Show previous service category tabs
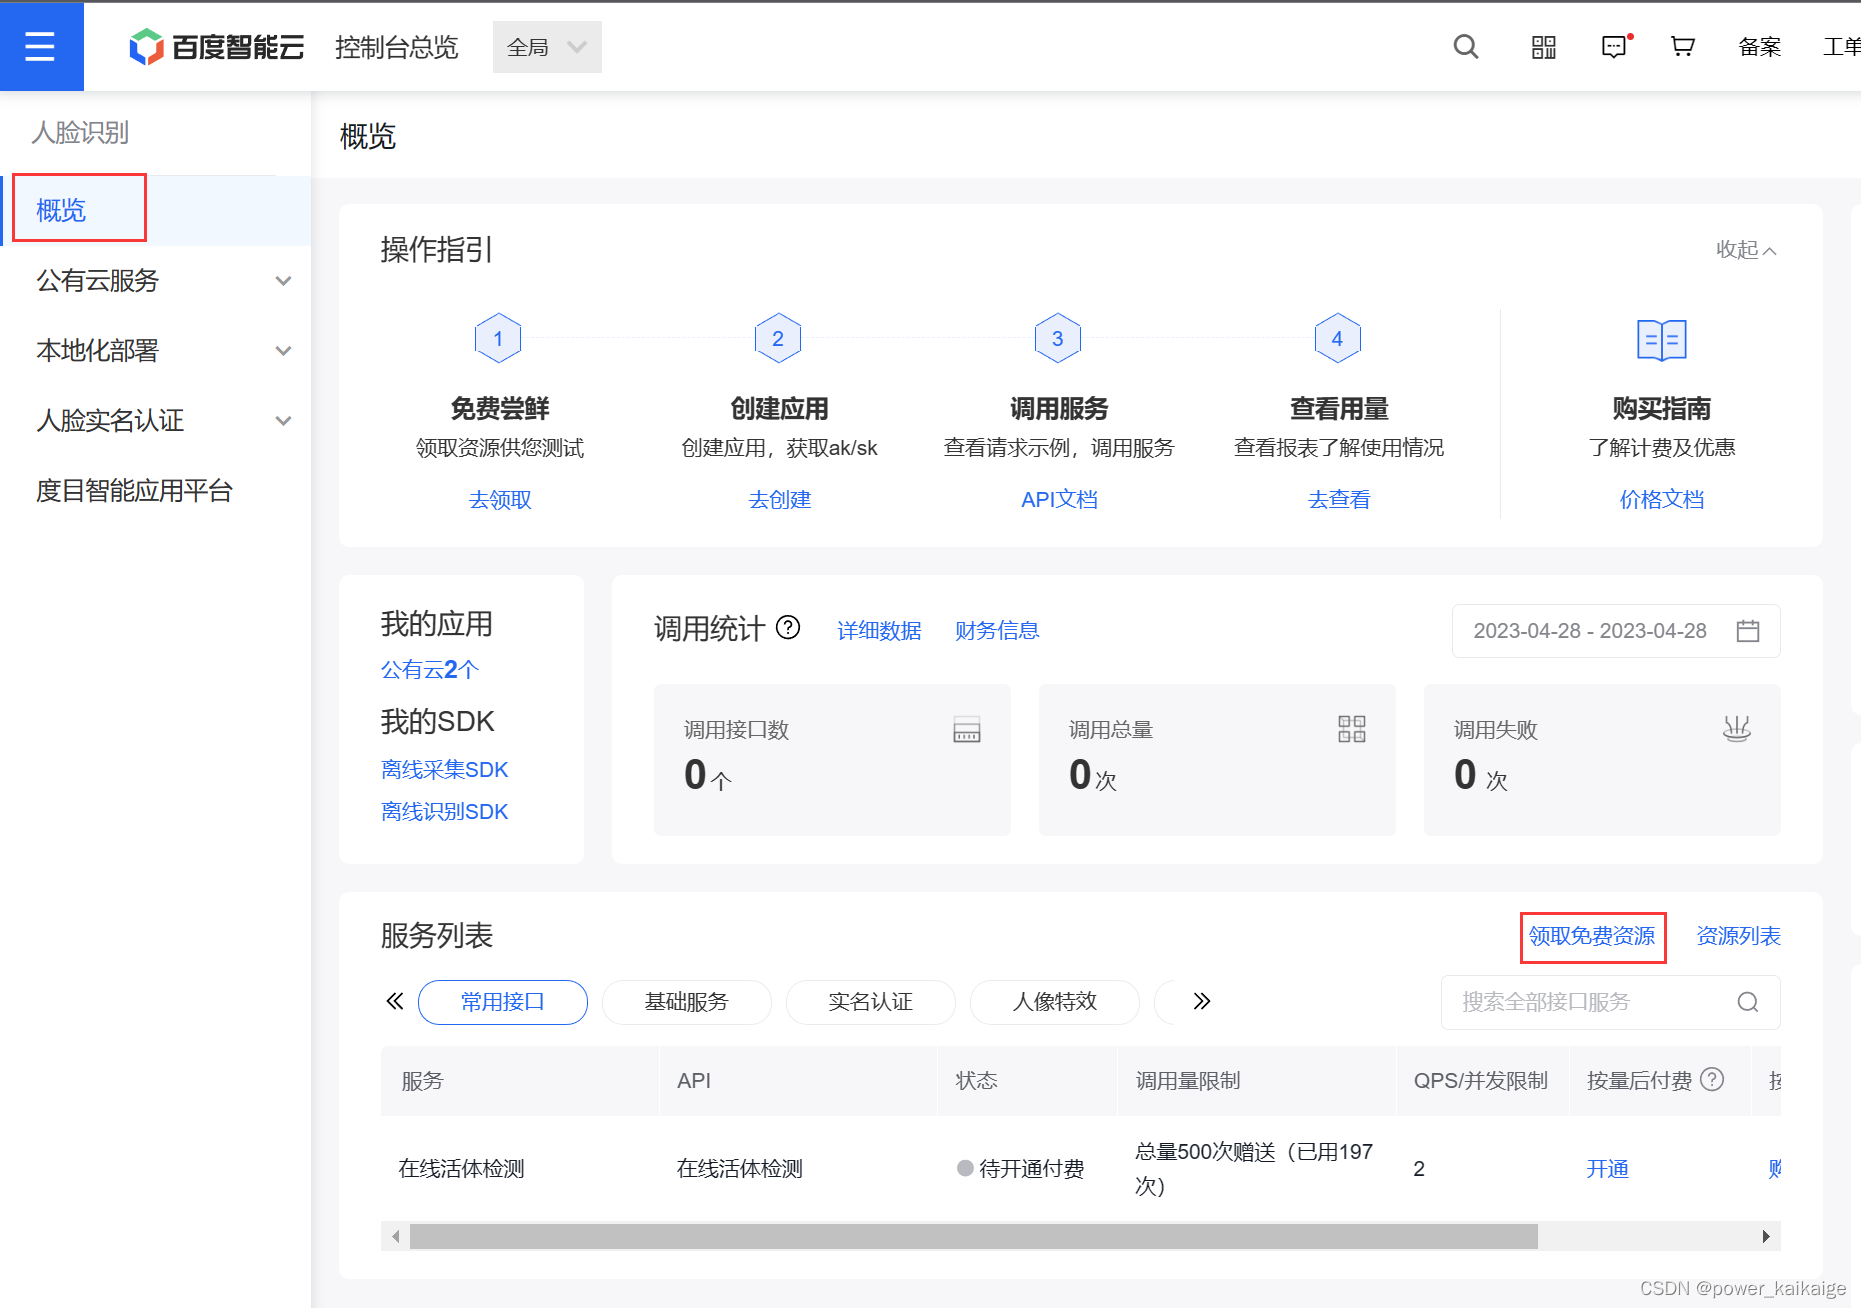Image resolution: width=1861 pixels, height=1308 pixels. pyautogui.click(x=395, y=1001)
